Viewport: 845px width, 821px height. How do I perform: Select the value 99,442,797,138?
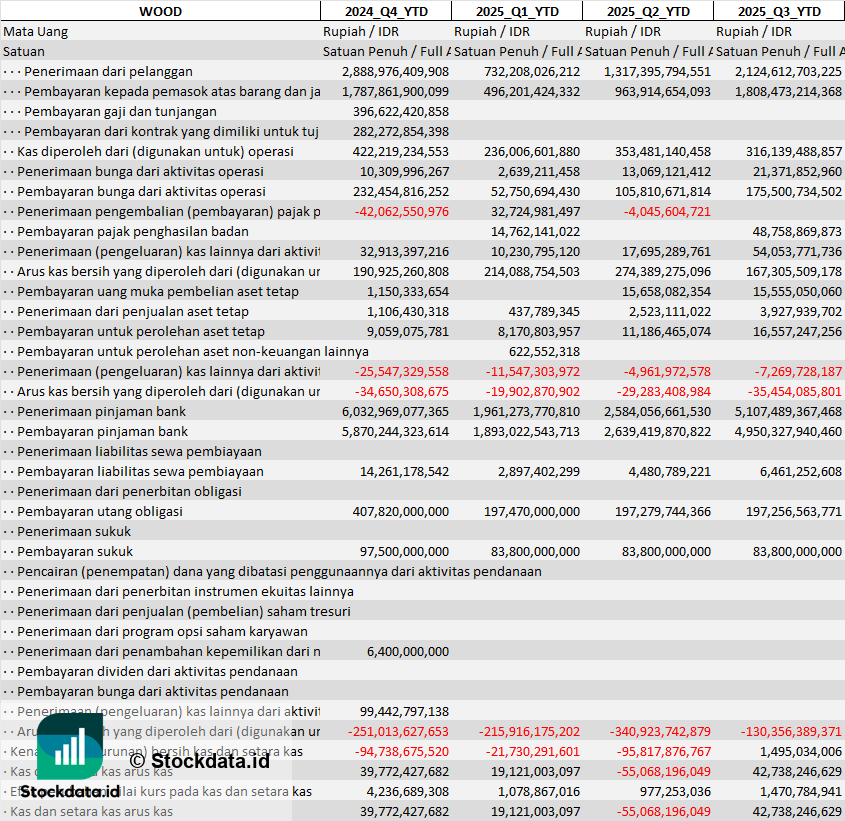pos(404,711)
